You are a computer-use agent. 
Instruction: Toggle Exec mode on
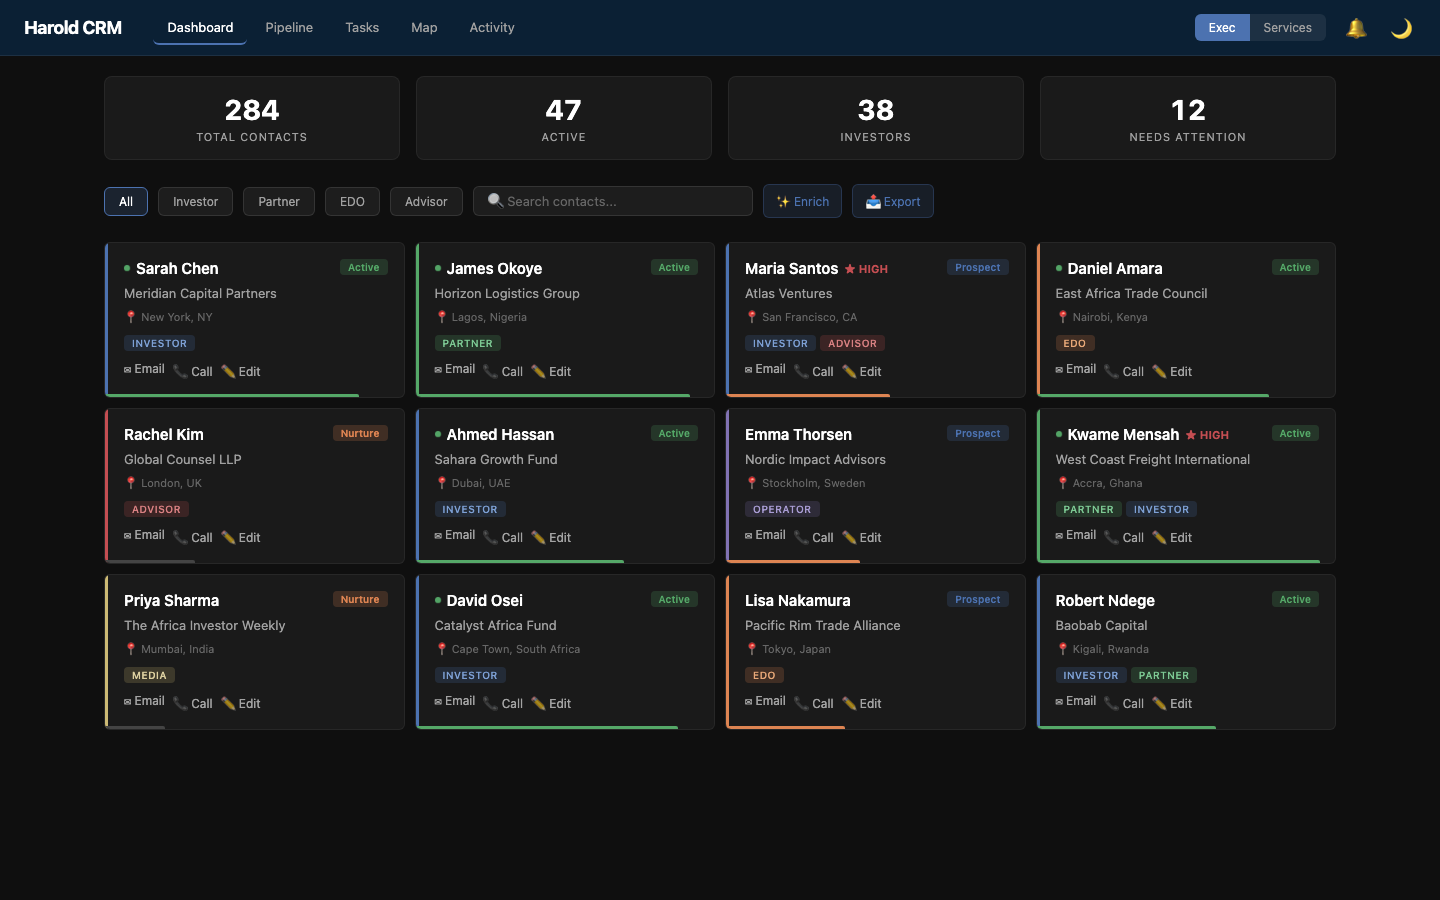tap(1222, 28)
